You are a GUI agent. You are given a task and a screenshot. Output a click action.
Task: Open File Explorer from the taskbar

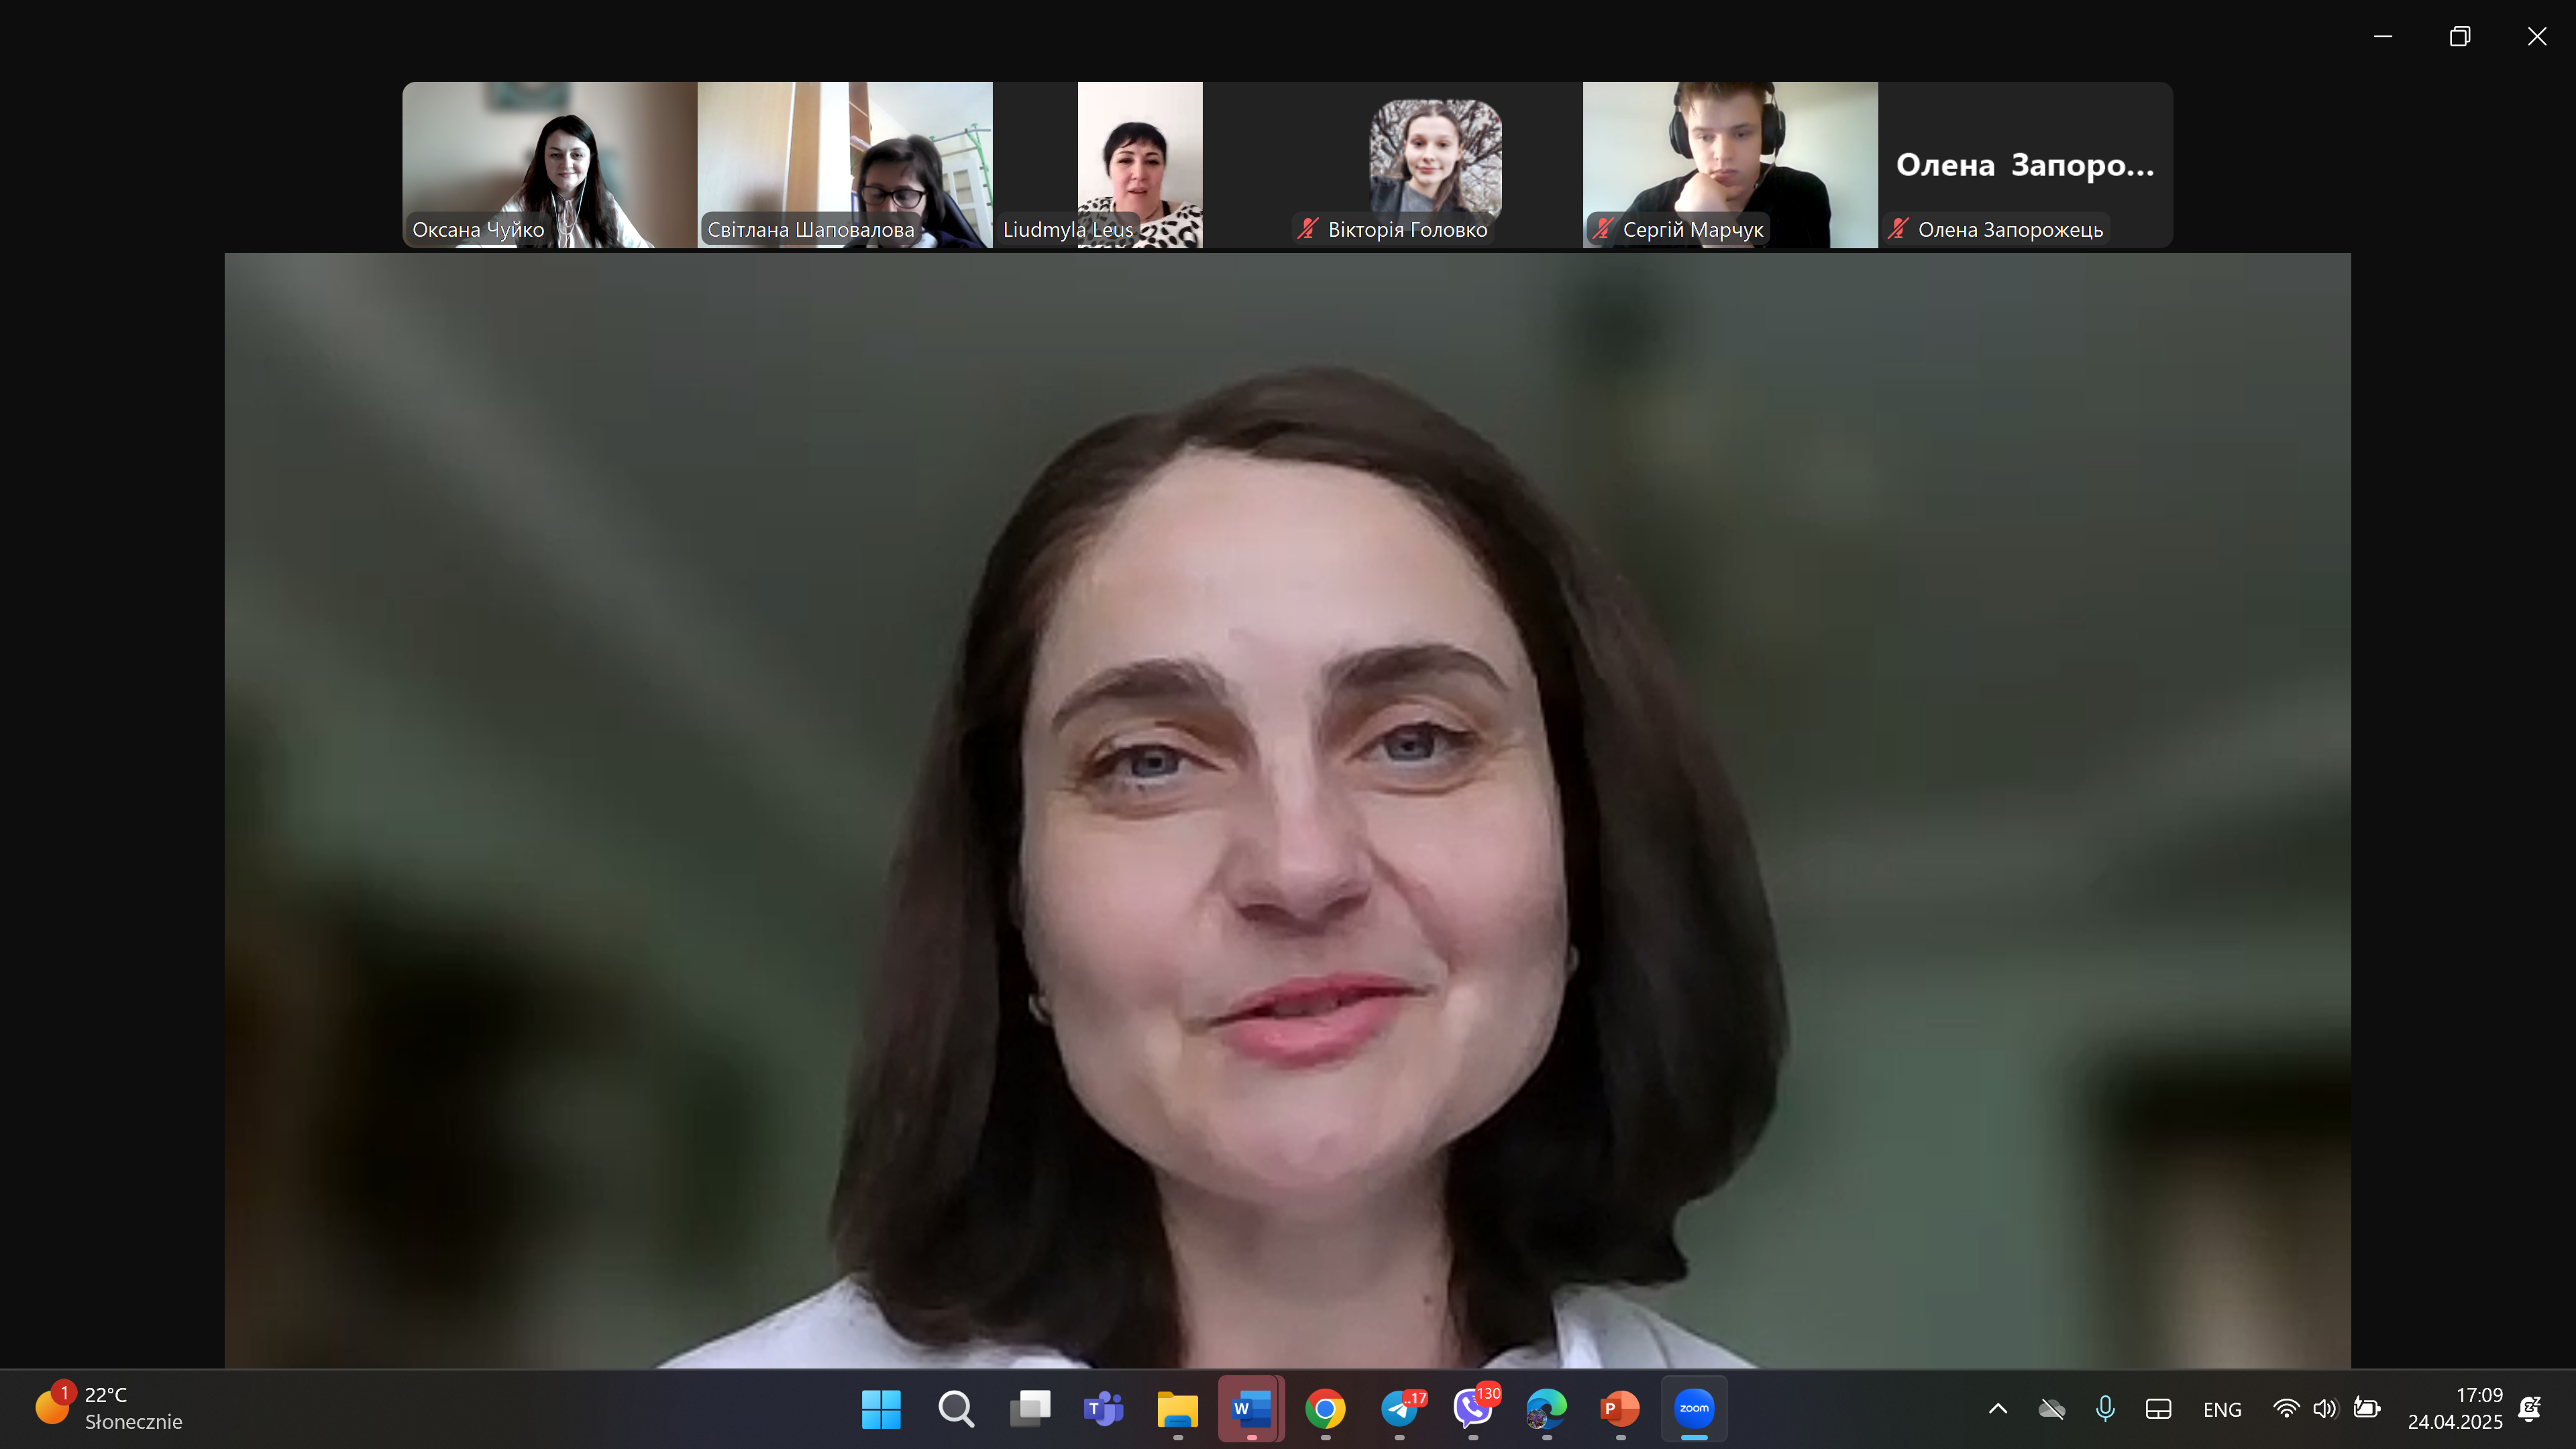point(1177,1408)
